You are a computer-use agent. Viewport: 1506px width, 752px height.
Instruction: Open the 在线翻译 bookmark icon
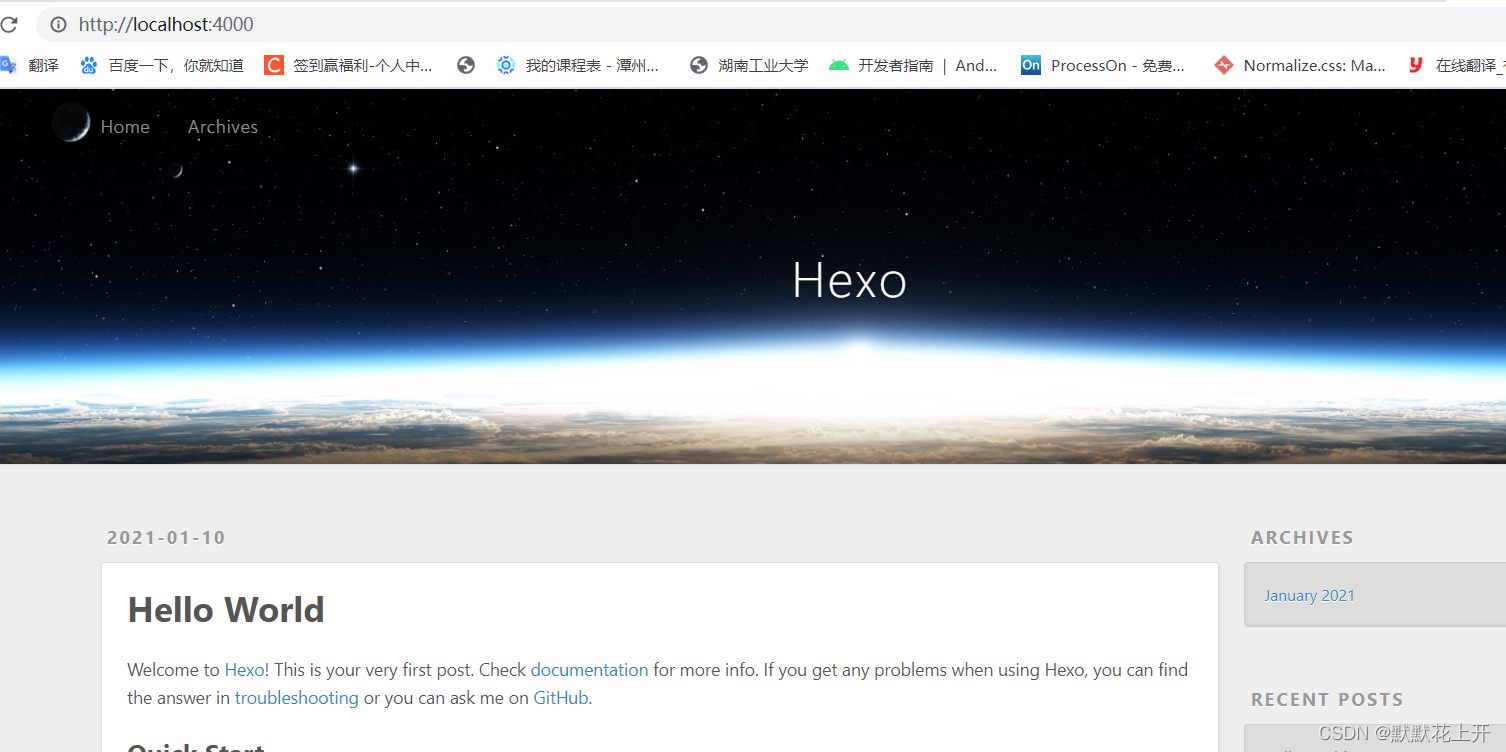click(1416, 65)
